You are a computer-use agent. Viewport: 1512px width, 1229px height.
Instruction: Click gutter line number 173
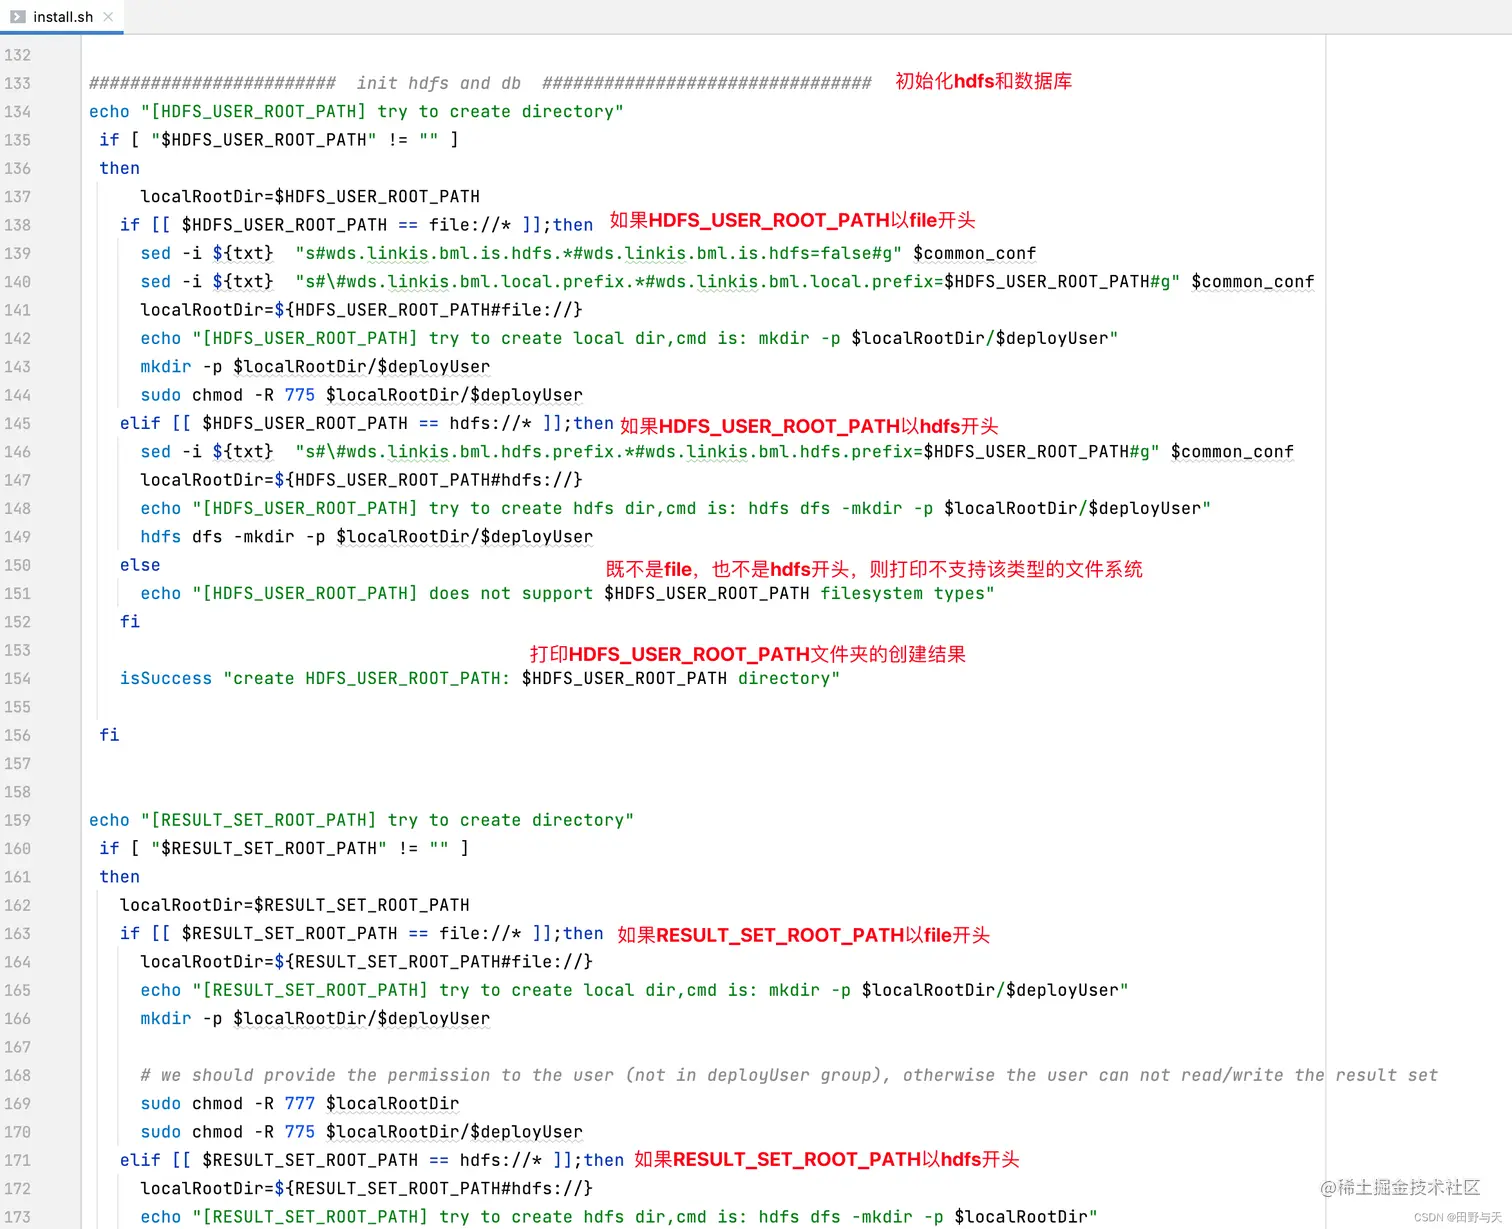(x=17, y=1217)
